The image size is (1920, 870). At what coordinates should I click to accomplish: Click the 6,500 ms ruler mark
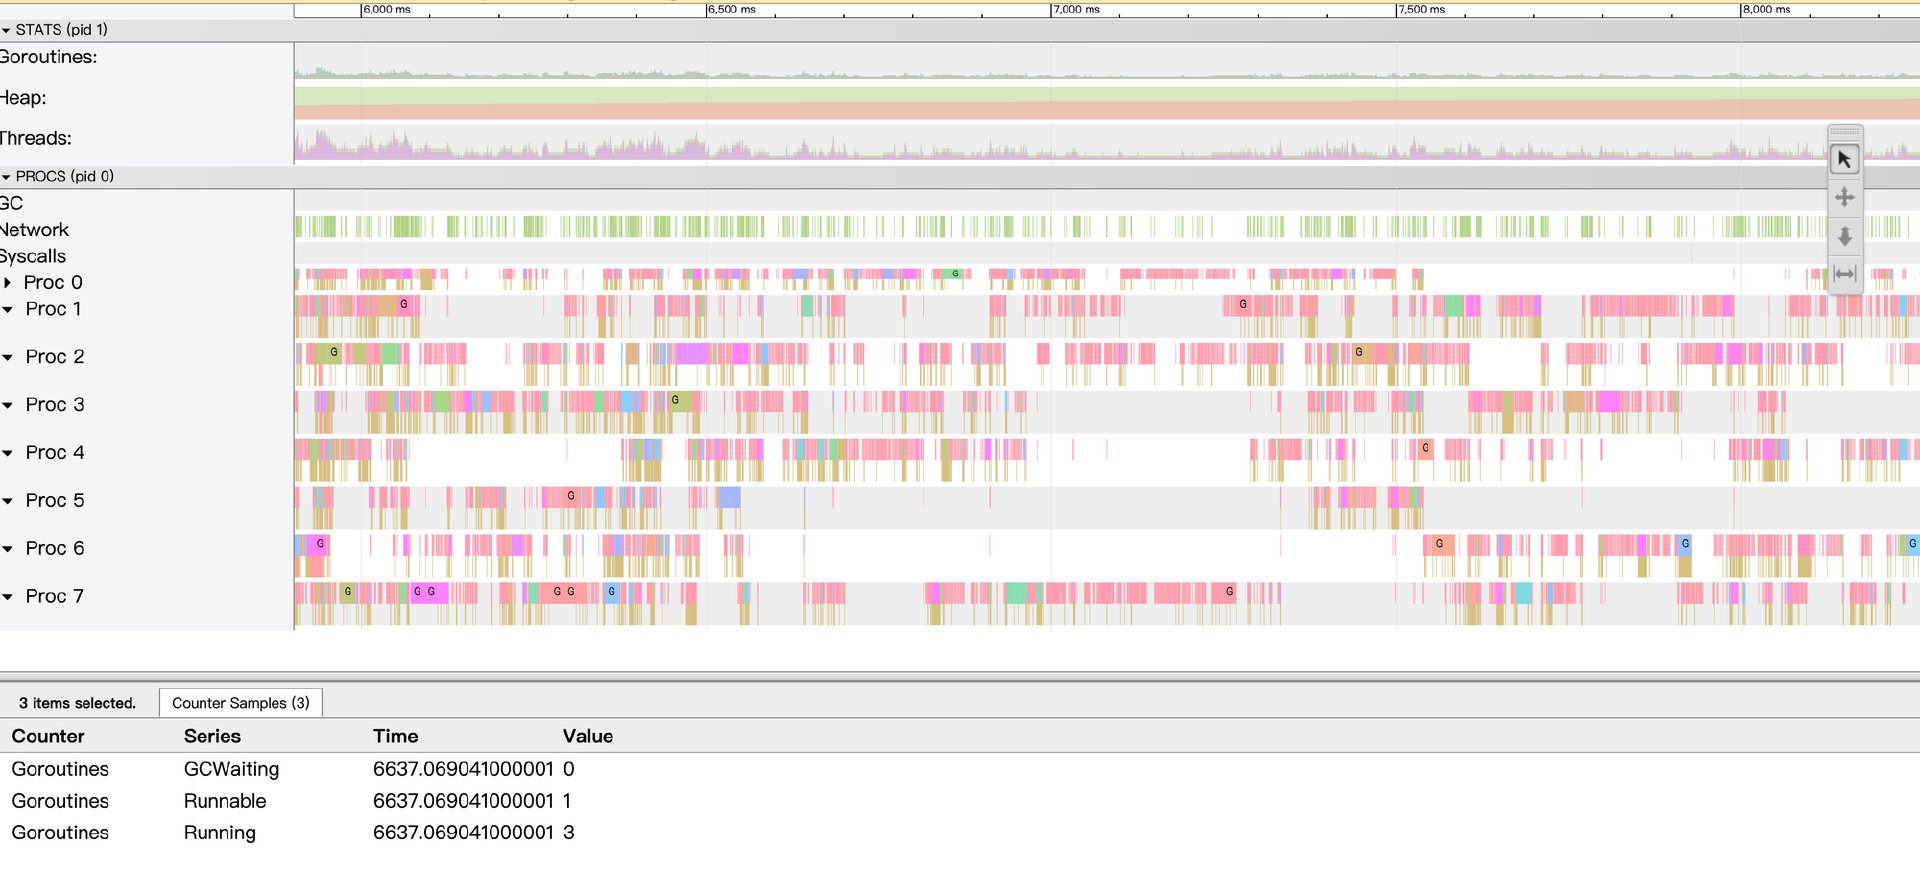[730, 10]
